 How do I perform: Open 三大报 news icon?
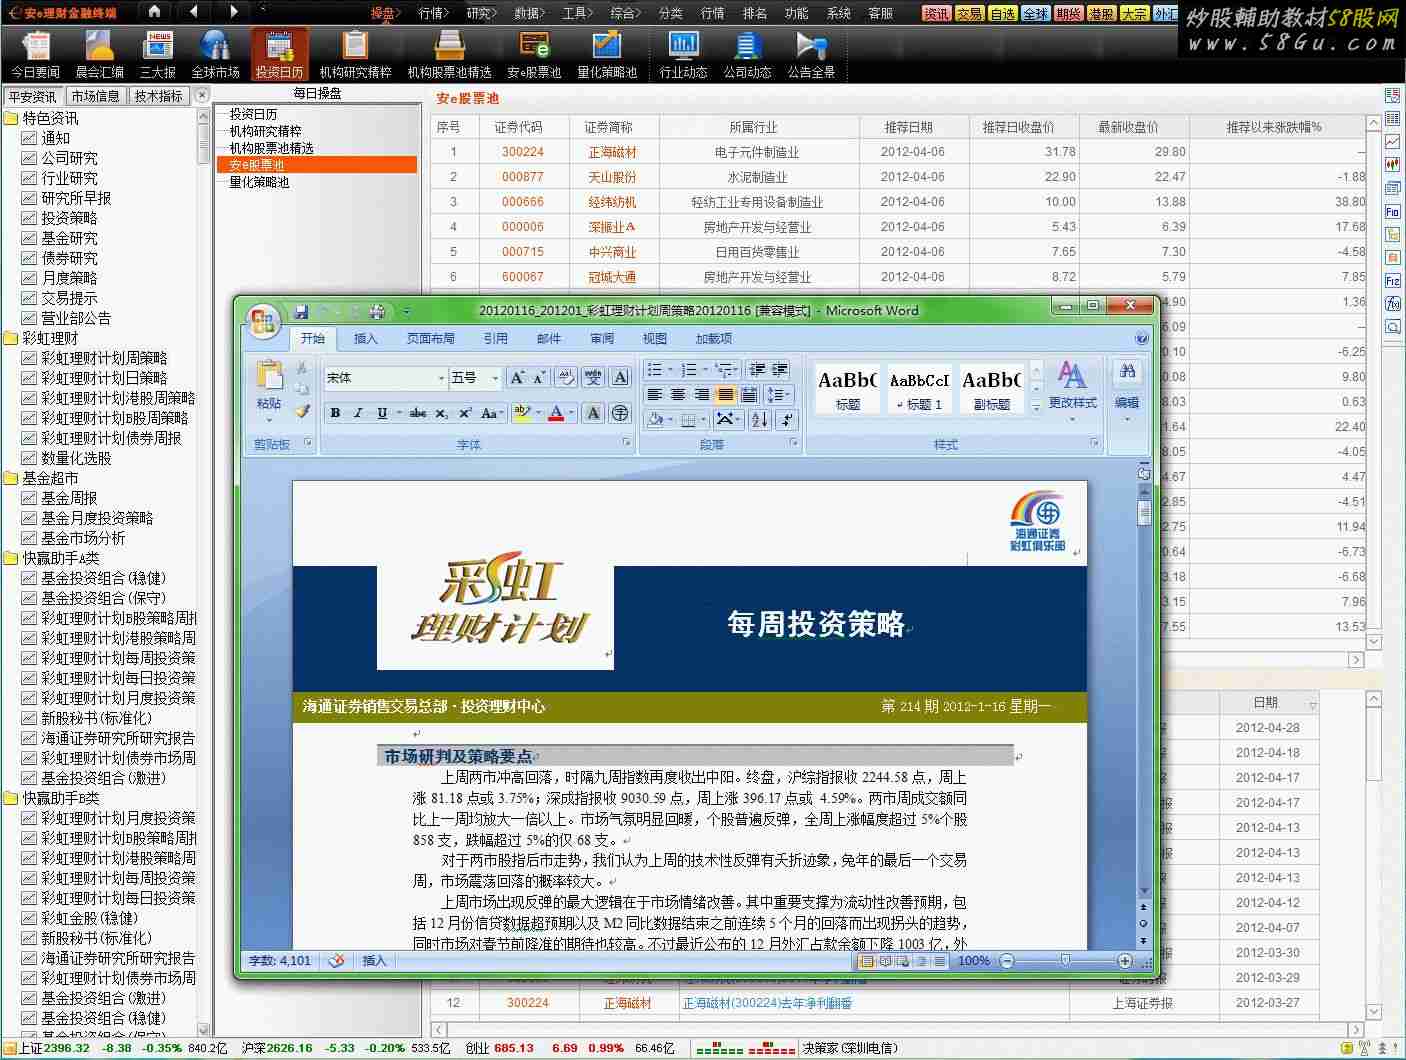[x=158, y=54]
